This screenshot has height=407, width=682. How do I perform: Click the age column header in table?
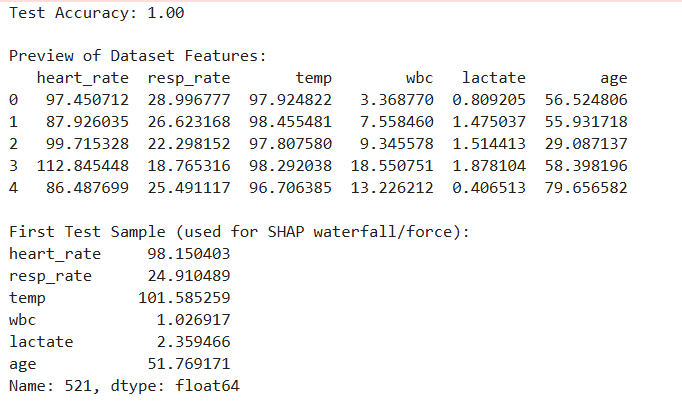613,78
